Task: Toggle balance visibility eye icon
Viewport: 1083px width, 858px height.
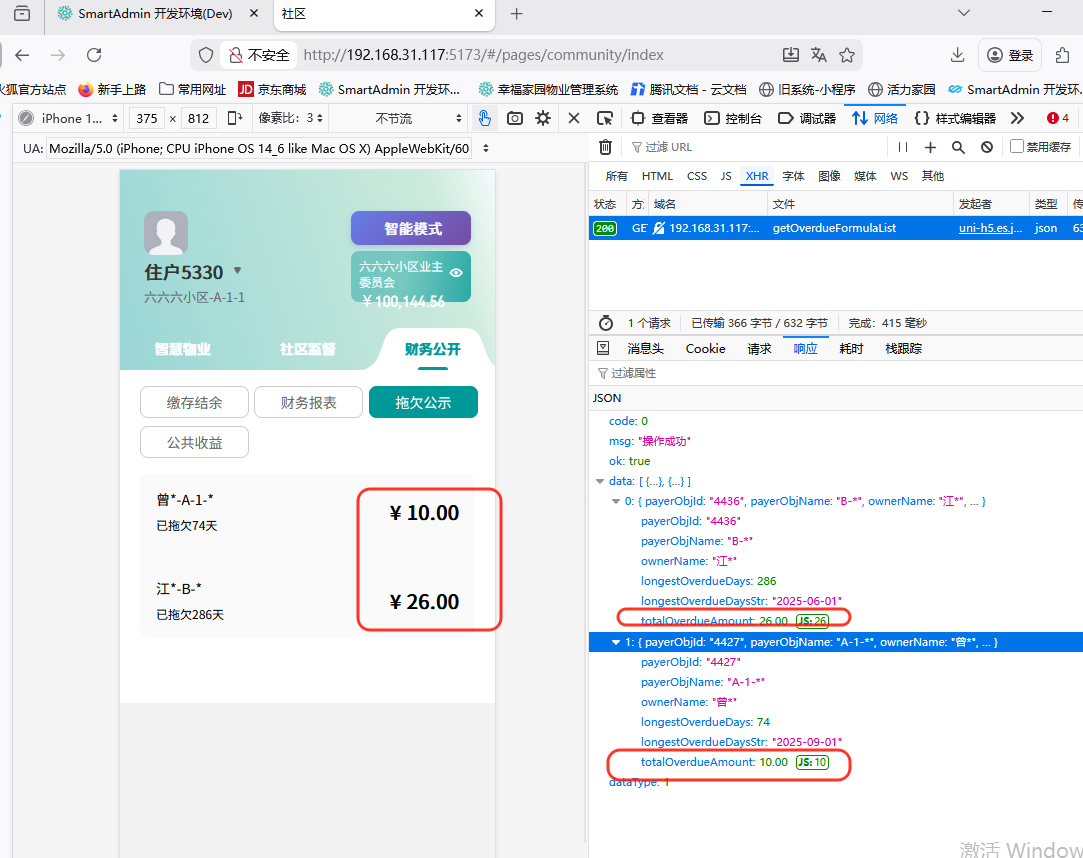Action: (x=456, y=273)
